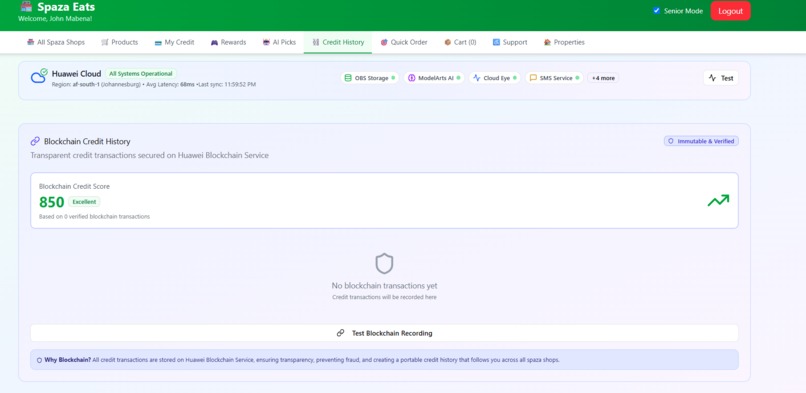View the Cart (0) tab
Image resolution: width=806 pixels, height=393 pixels.
click(x=460, y=42)
